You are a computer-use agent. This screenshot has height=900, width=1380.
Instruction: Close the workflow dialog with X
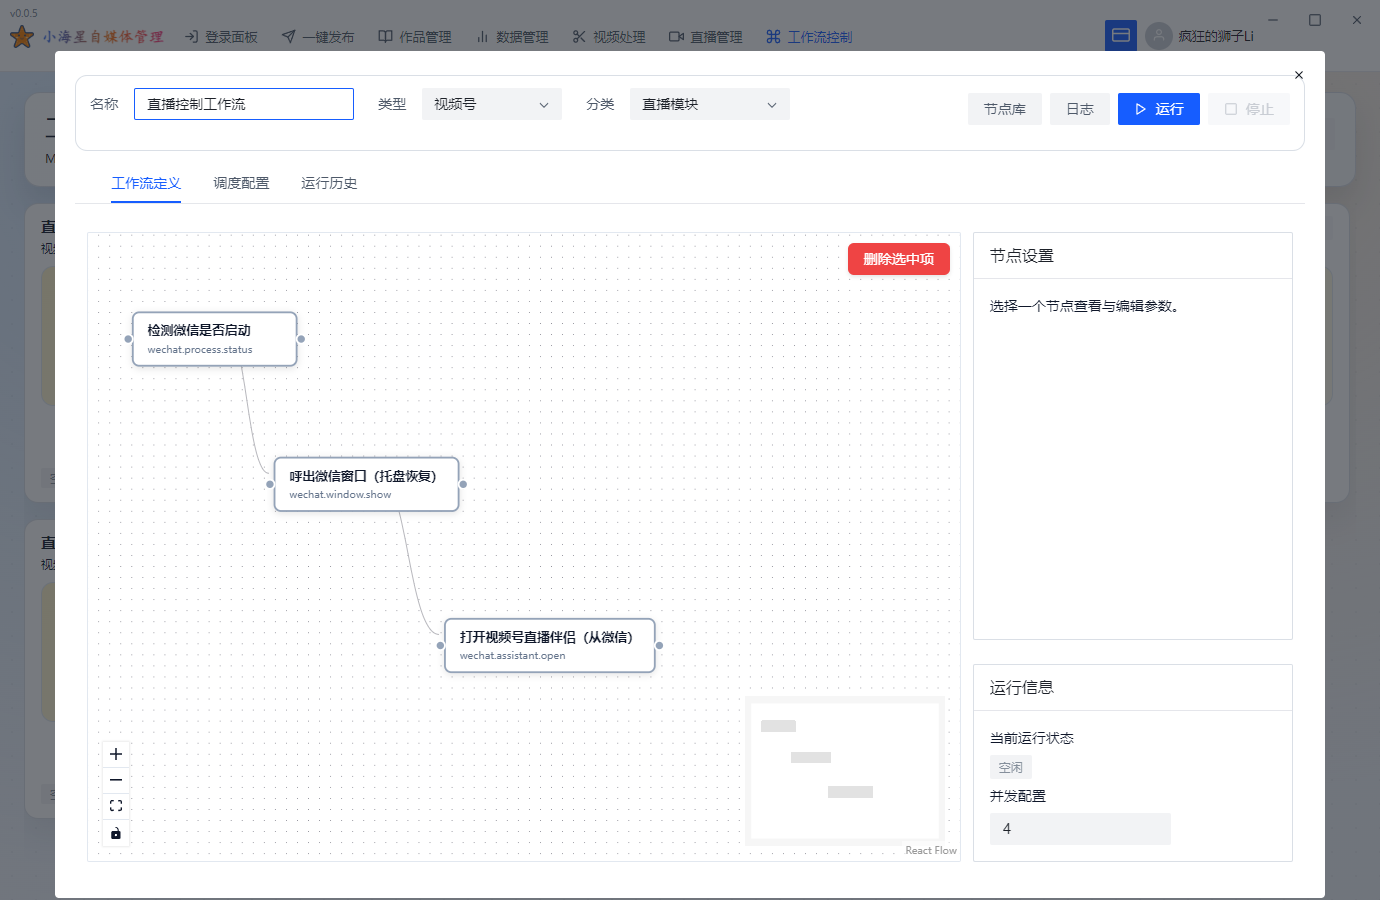tap(1298, 75)
